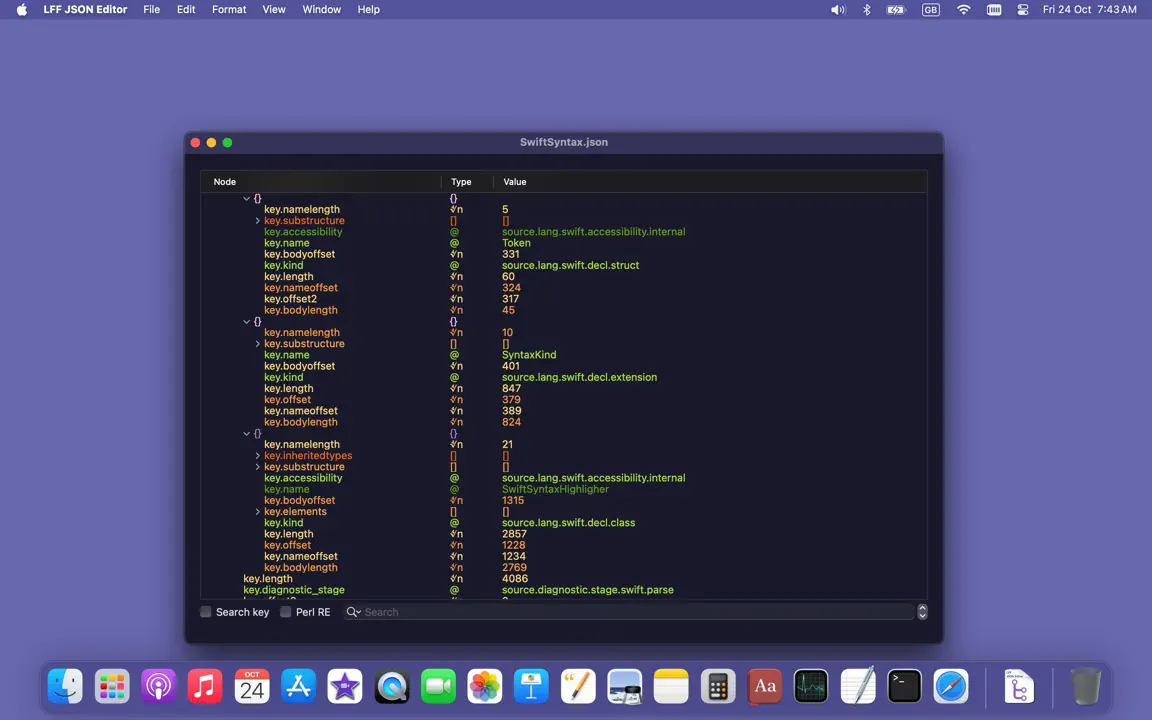
Task: Select the value SyntaxKind
Action: tap(529, 355)
